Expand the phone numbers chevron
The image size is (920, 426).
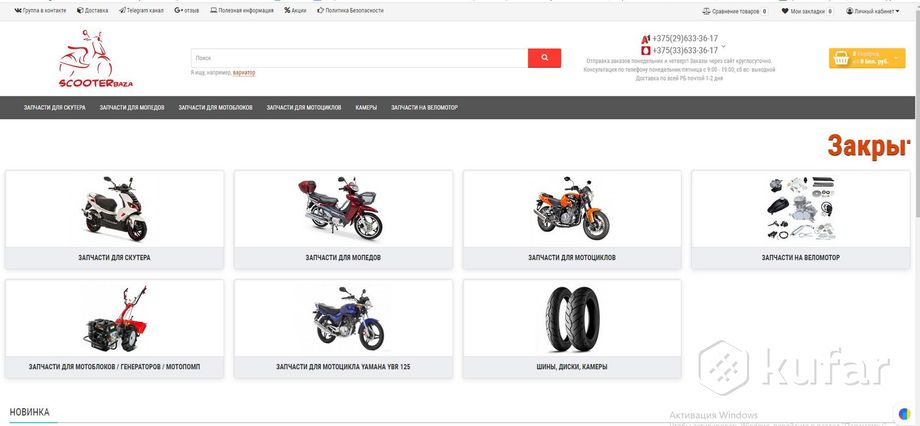tap(723, 46)
